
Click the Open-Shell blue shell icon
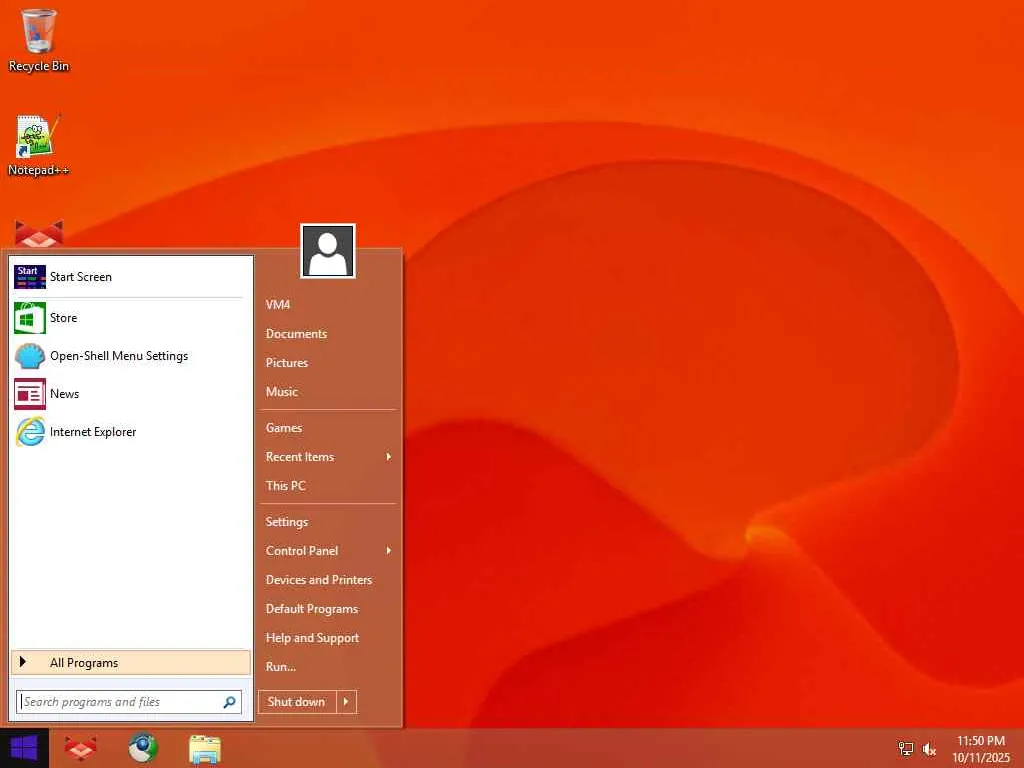pyautogui.click(x=30, y=356)
